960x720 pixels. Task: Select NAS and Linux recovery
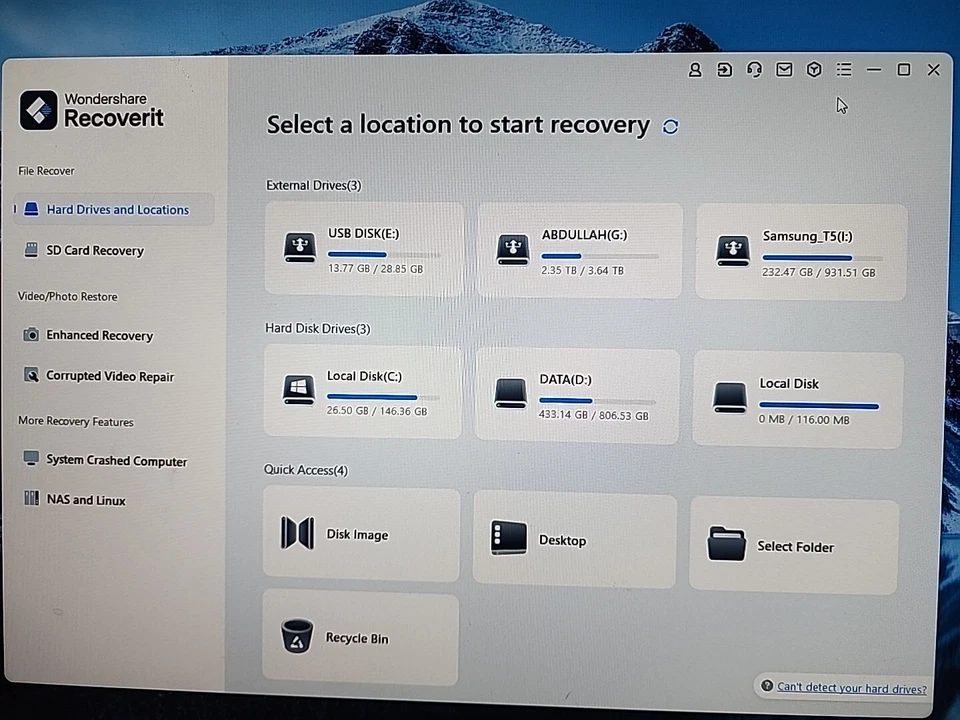(x=86, y=499)
